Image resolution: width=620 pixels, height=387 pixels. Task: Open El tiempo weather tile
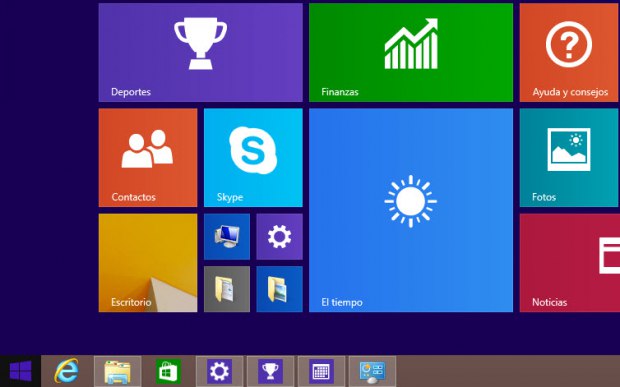[411, 210]
